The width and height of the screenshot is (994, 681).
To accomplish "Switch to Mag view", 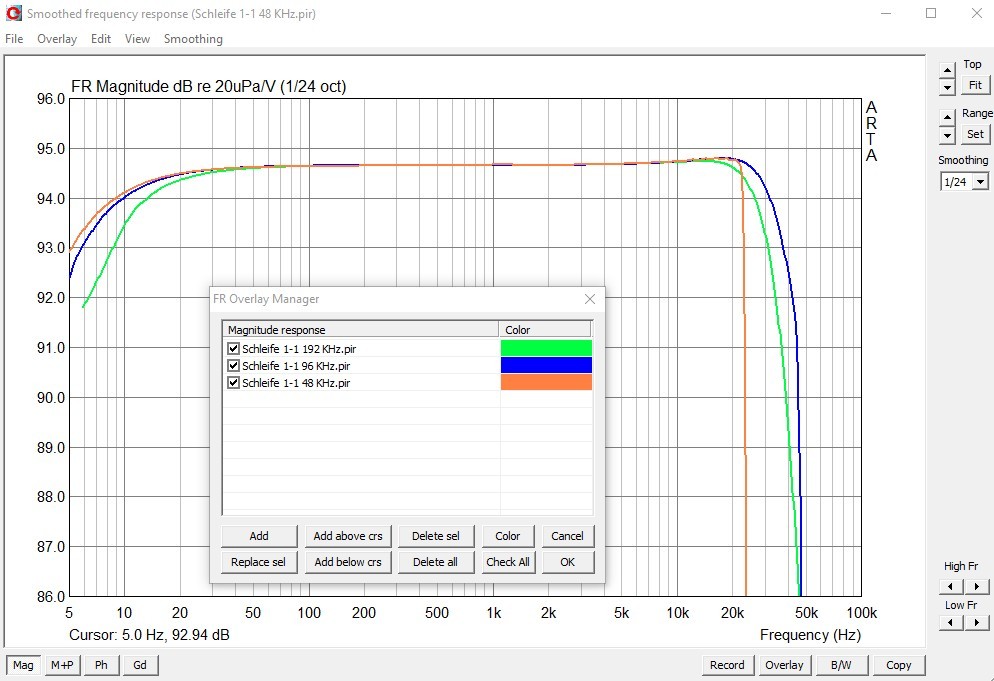I will 23,665.
